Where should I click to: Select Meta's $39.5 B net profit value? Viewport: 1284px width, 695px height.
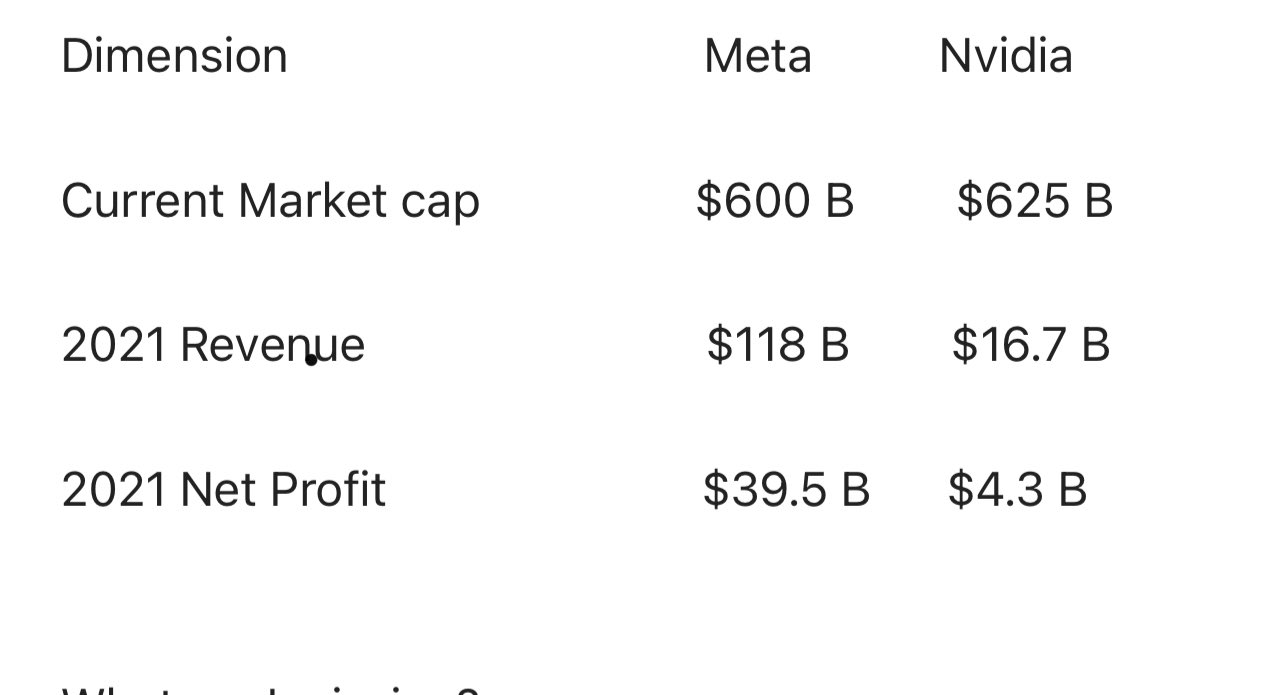[x=786, y=490]
